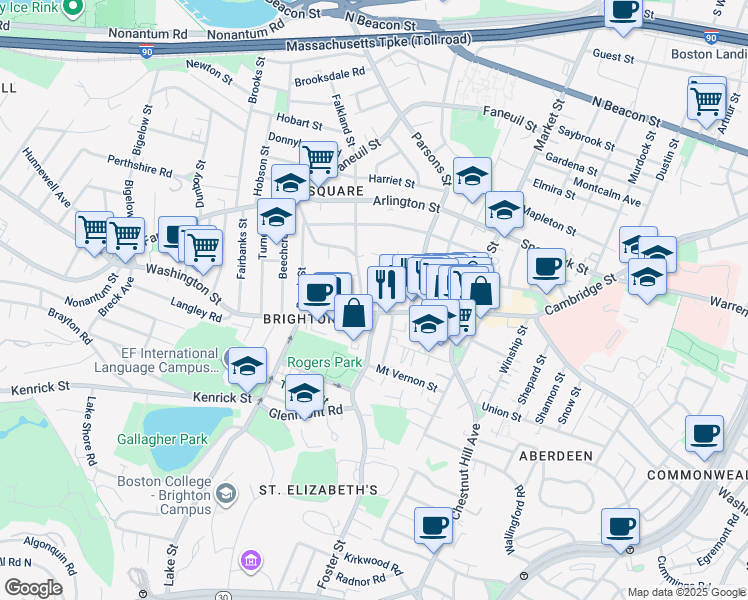Open coffee cup marker left of Egremont Rd
This screenshot has height=600, width=748.
(620, 528)
